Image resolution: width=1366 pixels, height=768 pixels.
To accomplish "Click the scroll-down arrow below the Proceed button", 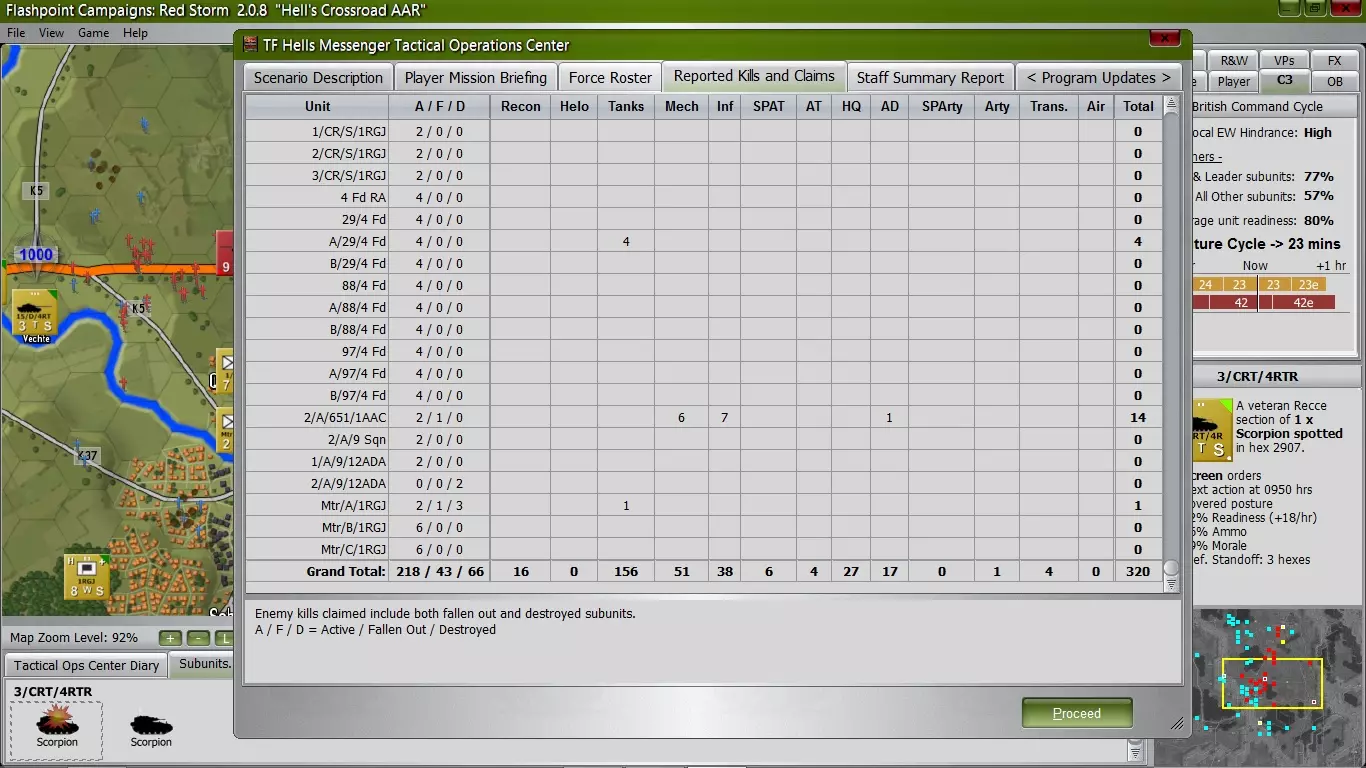I will [1135, 751].
